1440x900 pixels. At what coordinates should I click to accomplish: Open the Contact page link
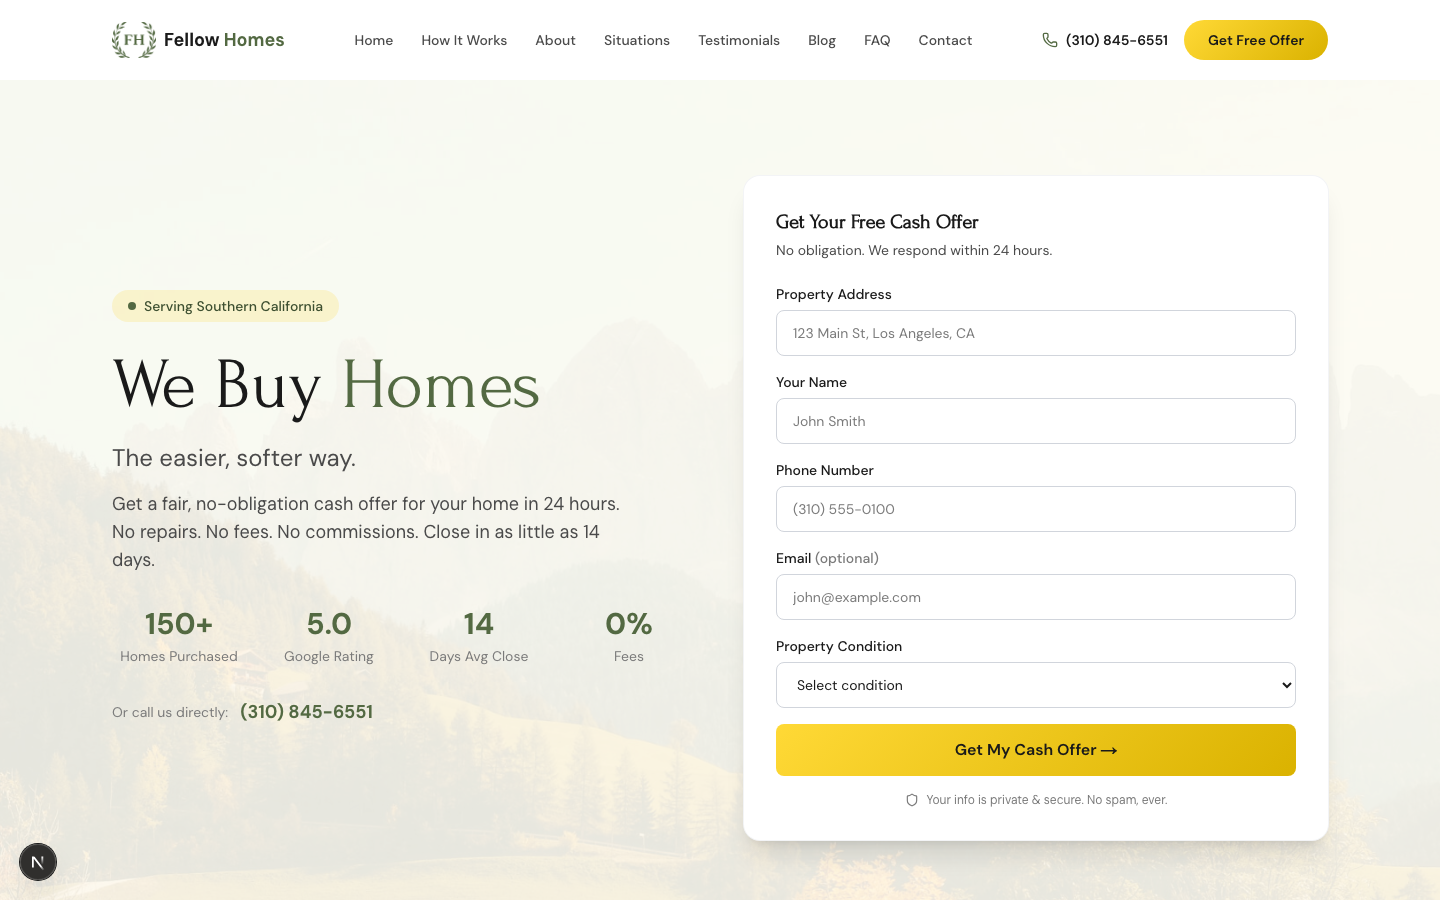point(945,40)
